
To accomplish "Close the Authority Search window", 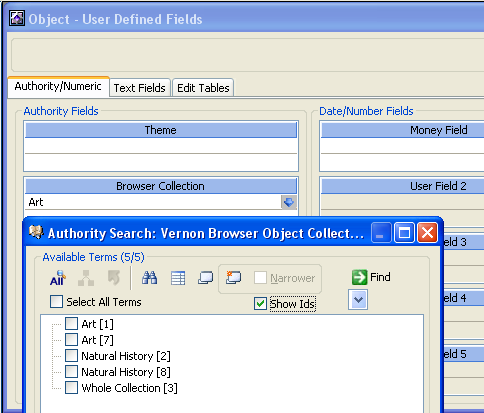I will [x=427, y=232].
